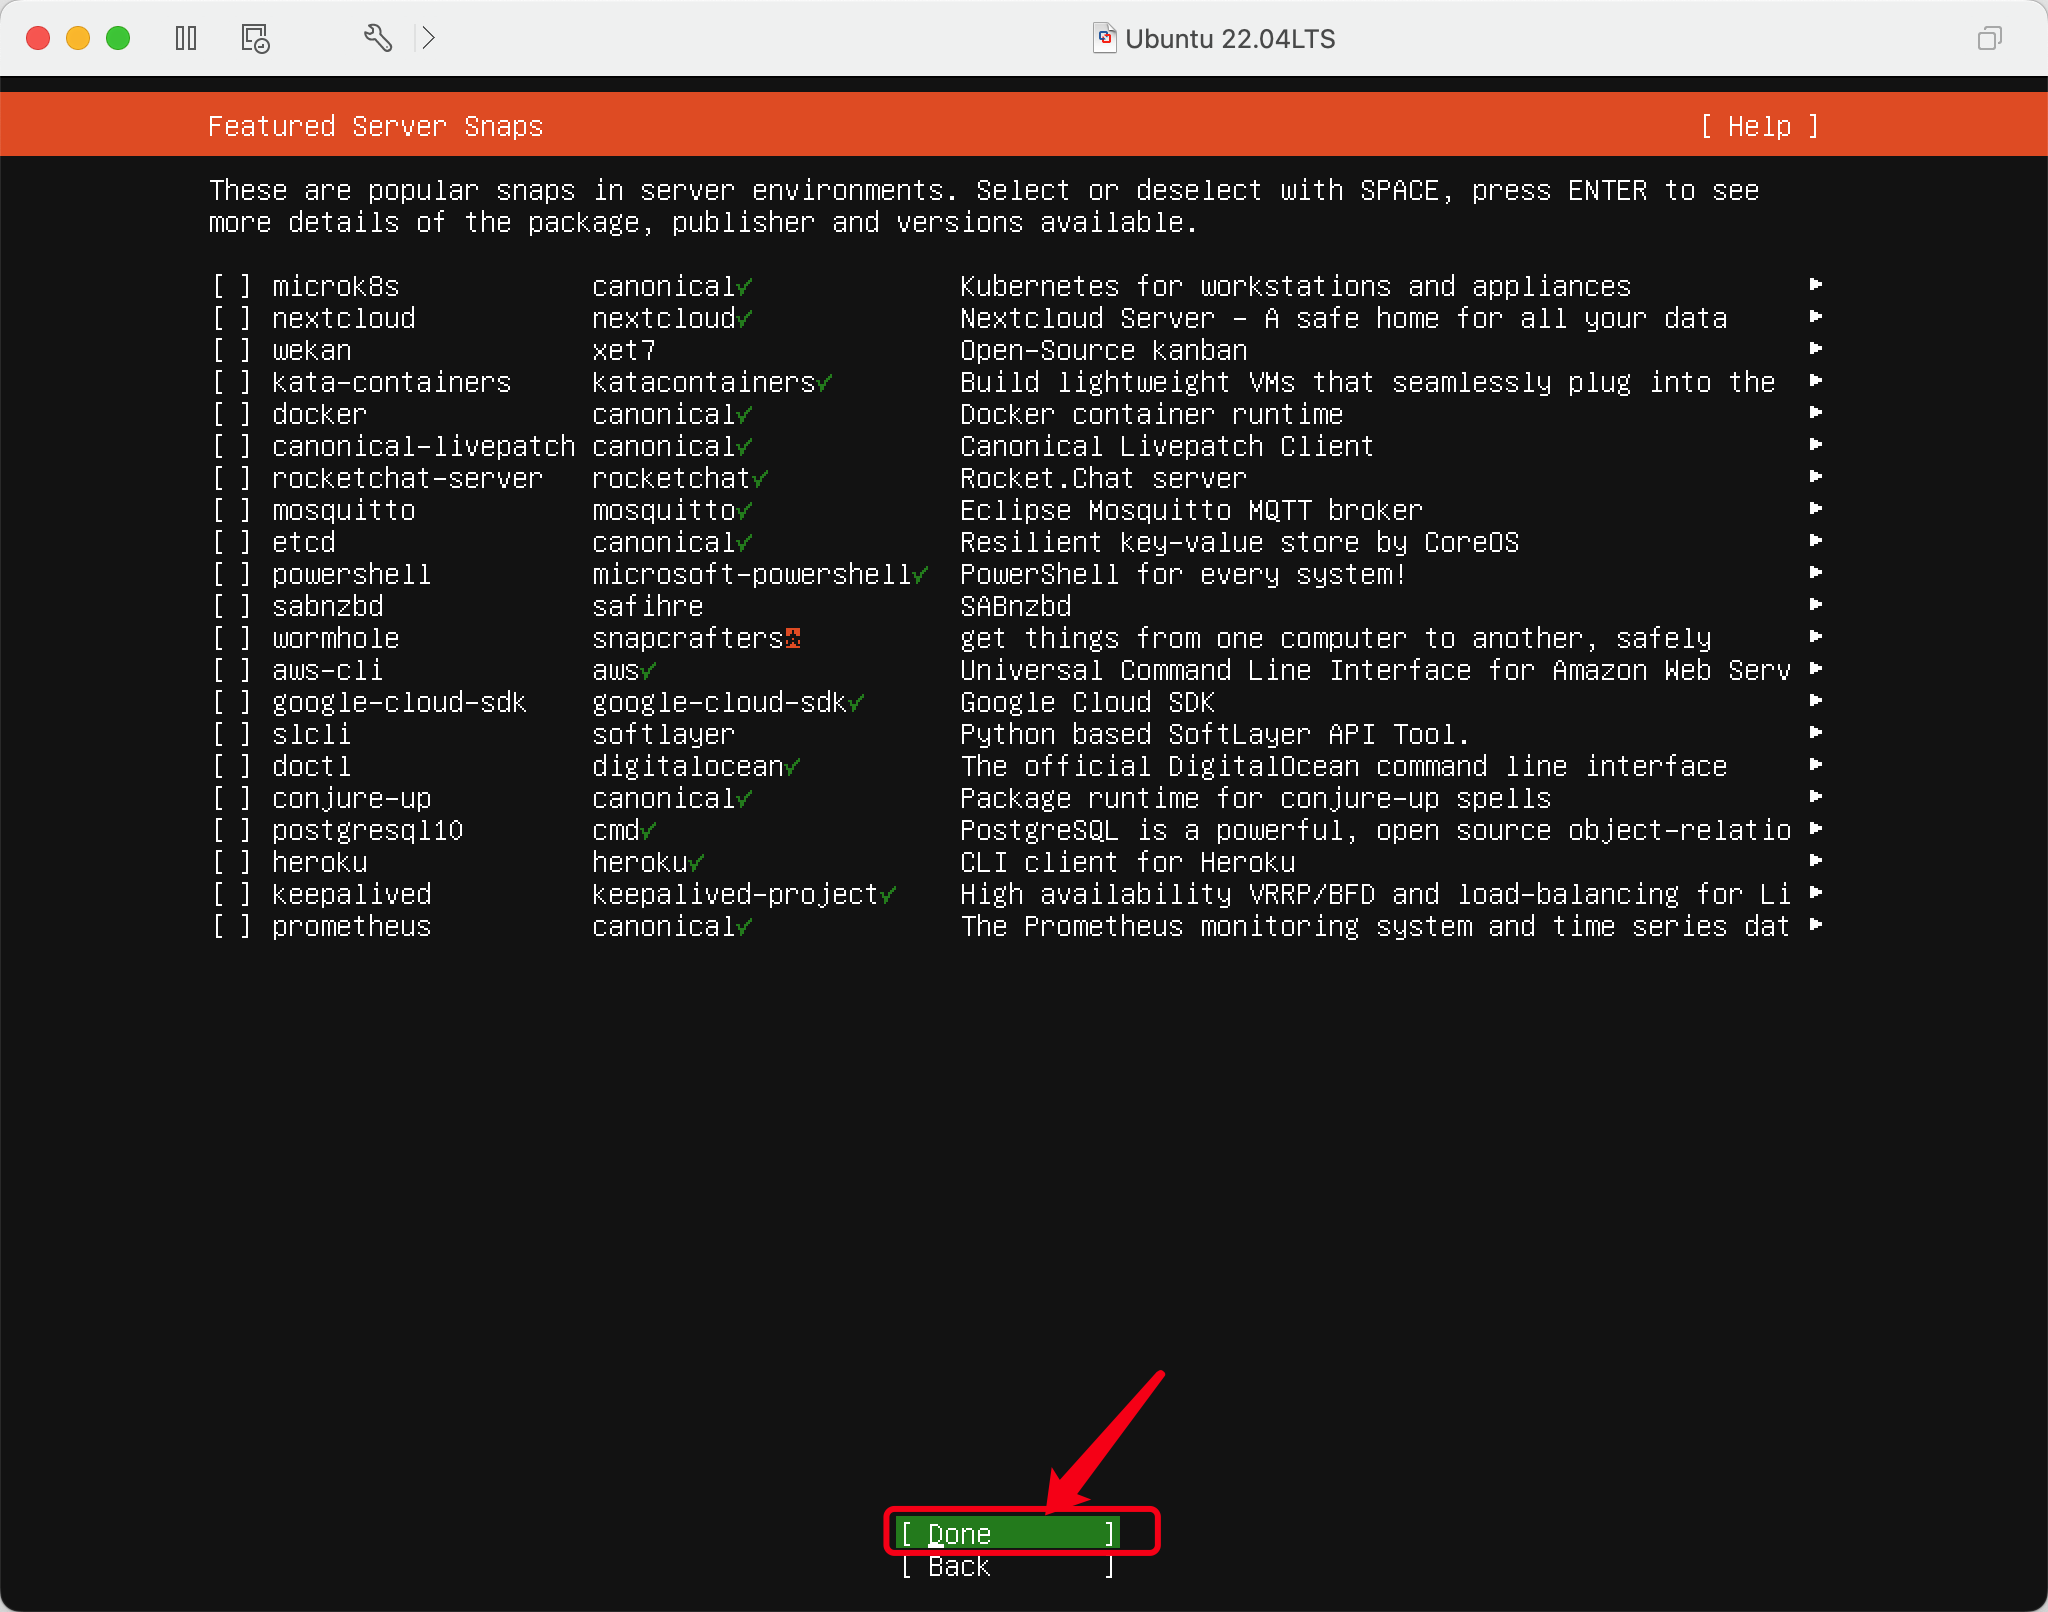This screenshot has height=1612, width=2048.
Task: Pause the virtual machine
Action: [186, 38]
